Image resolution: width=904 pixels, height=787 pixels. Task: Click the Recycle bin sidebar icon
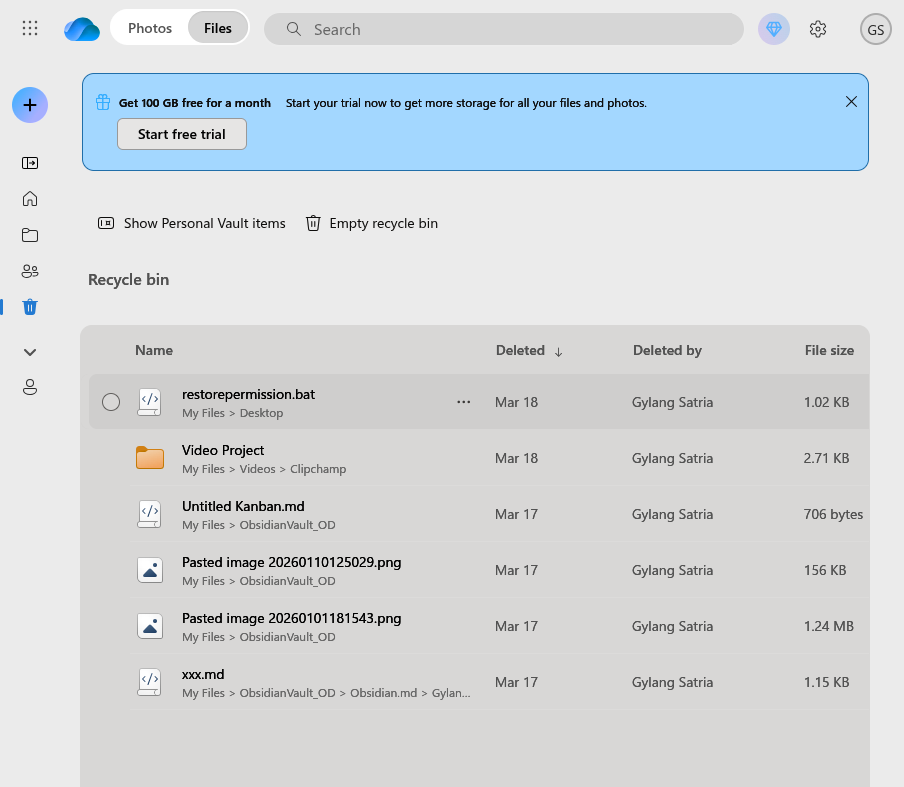30,307
